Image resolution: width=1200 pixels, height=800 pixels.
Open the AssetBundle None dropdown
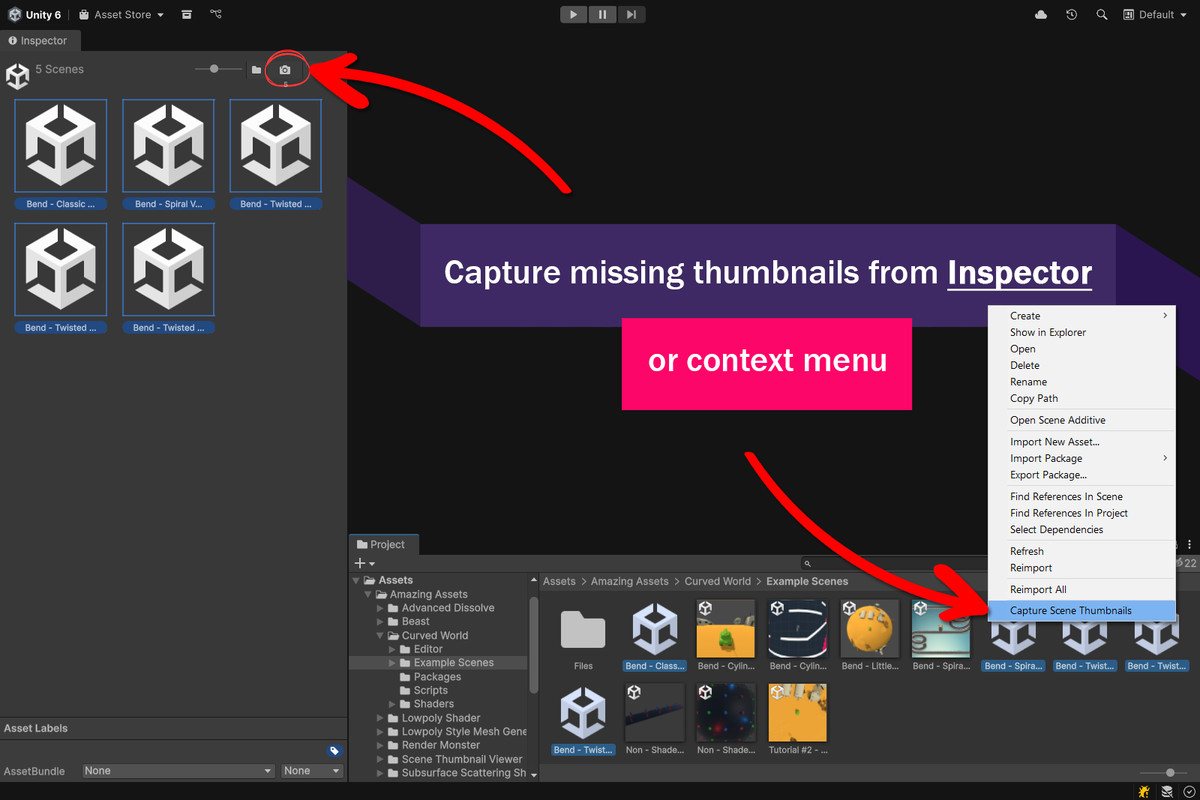pyautogui.click(x=178, y=771)
